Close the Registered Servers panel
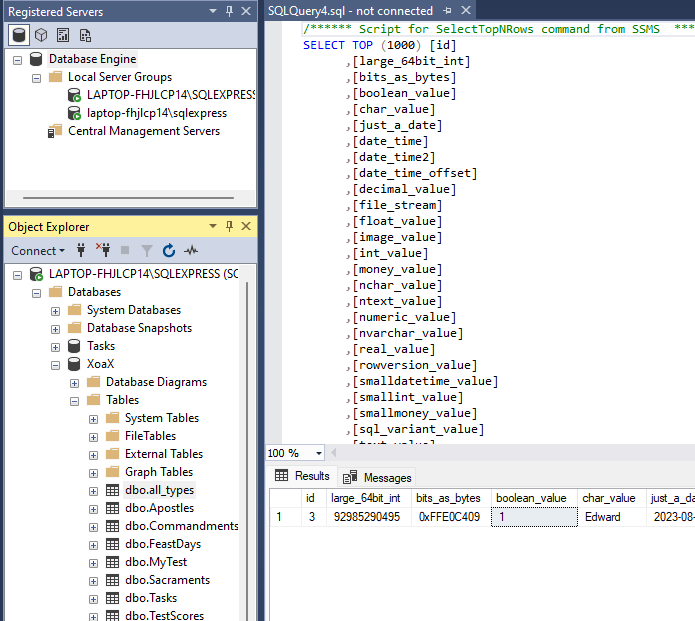 (x=246, y=11)
